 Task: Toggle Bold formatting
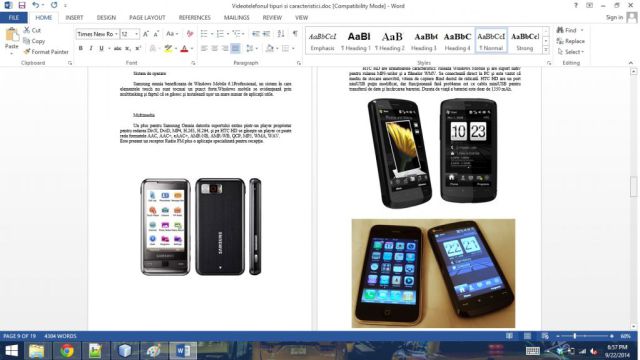pos(80,48)
